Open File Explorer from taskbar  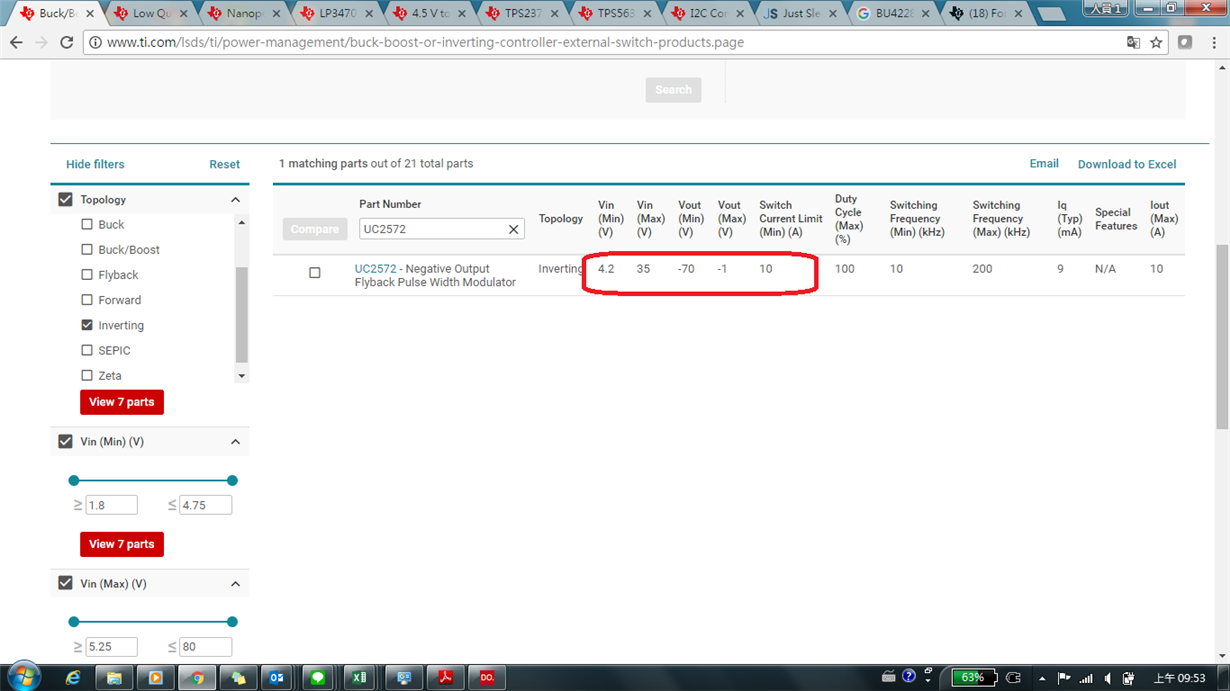point(114,678)
